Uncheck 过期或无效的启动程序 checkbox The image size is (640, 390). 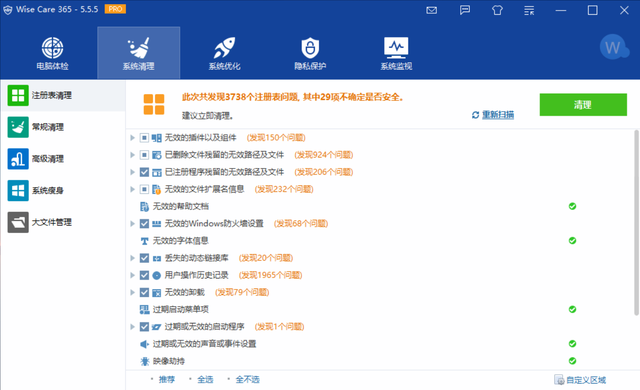(144, 327)
